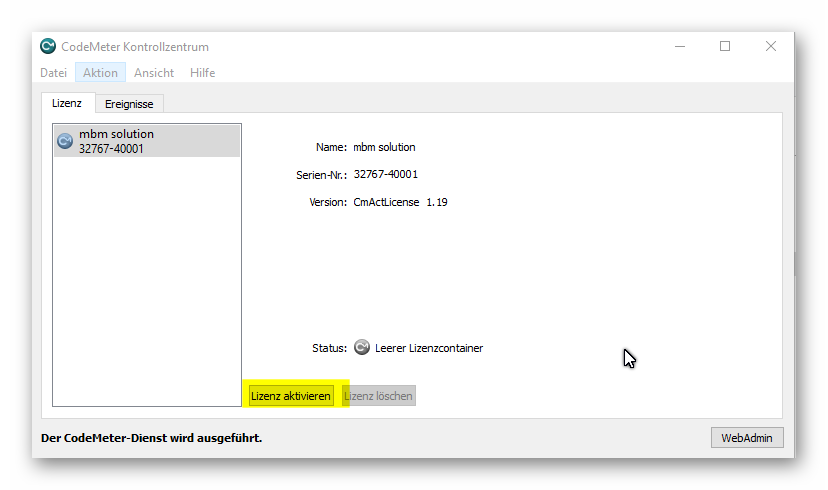Switch to the Lizenz tab
This screenshot has width=828, height=490.
(67, 103)
